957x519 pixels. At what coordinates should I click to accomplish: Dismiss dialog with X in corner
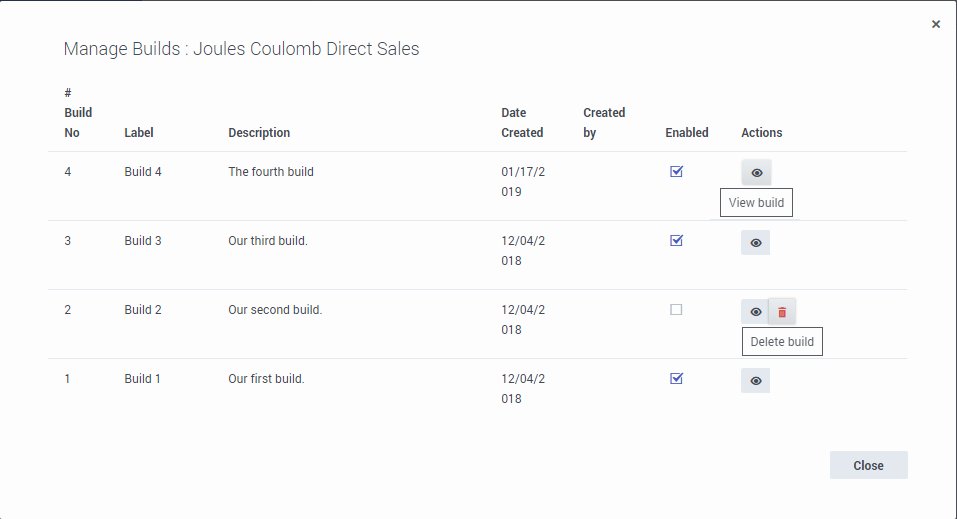click(936, 24)
